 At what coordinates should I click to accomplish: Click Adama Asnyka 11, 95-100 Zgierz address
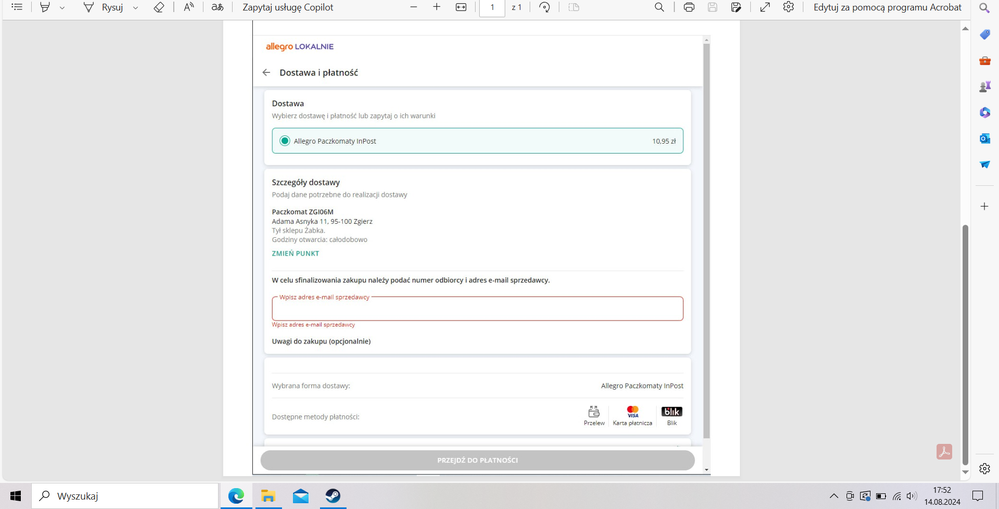[322, 221]
